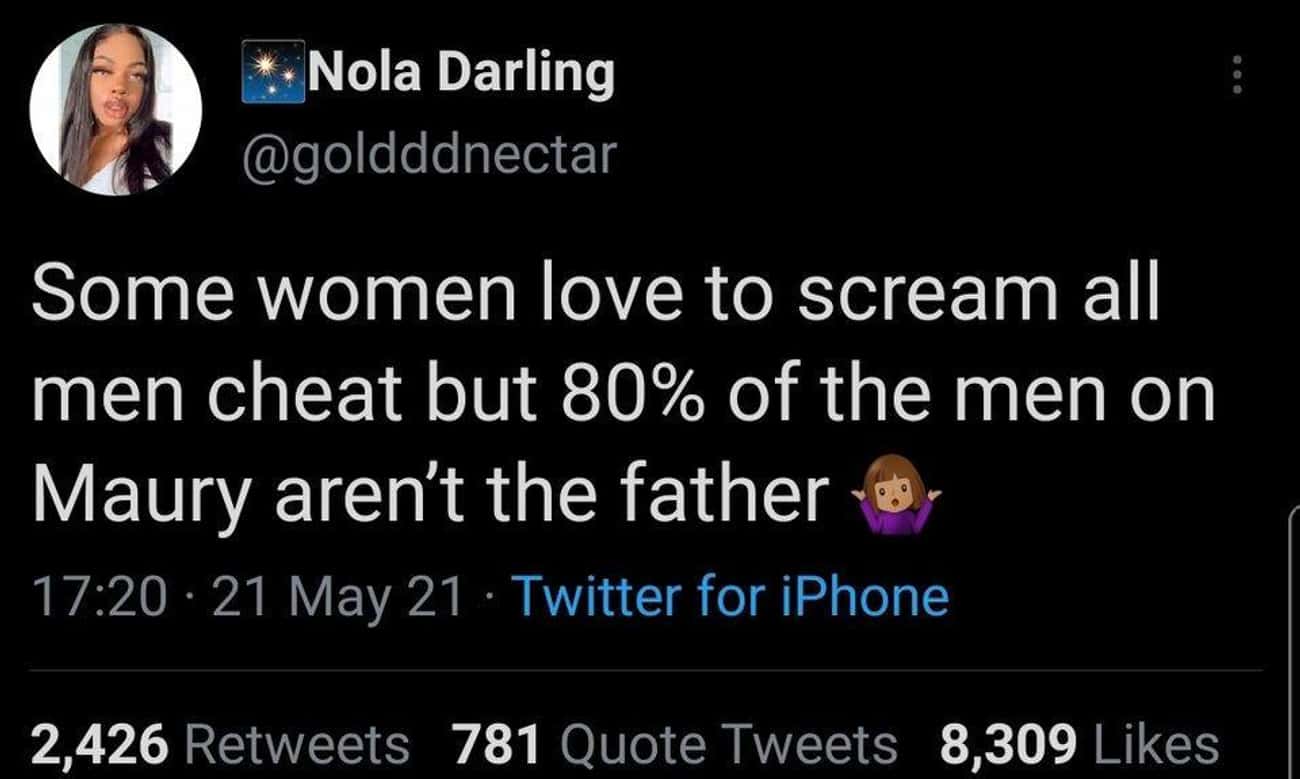The image size is (1300, 779).
Task: Click the 781 quote tweet count
Action: tap(497, 745)
